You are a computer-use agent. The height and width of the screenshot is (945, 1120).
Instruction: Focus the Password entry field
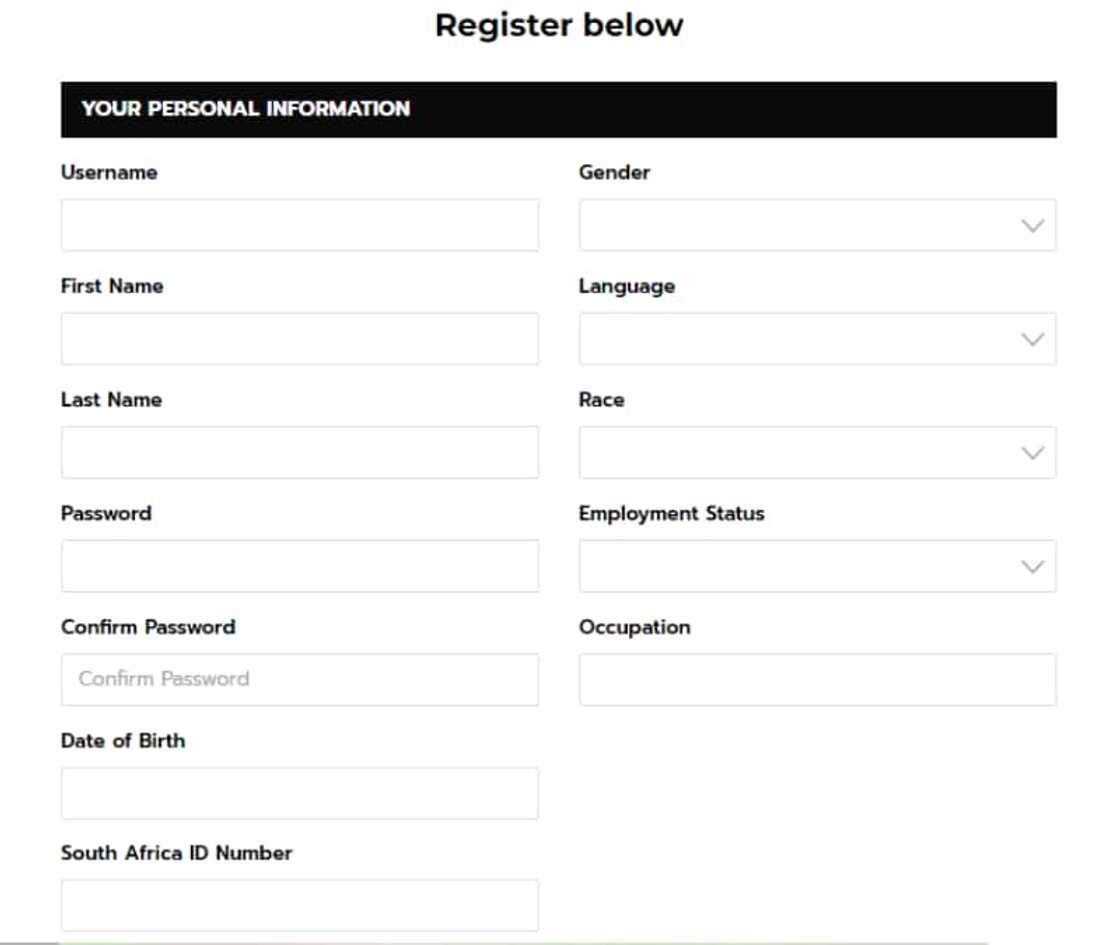click(297, 566)
